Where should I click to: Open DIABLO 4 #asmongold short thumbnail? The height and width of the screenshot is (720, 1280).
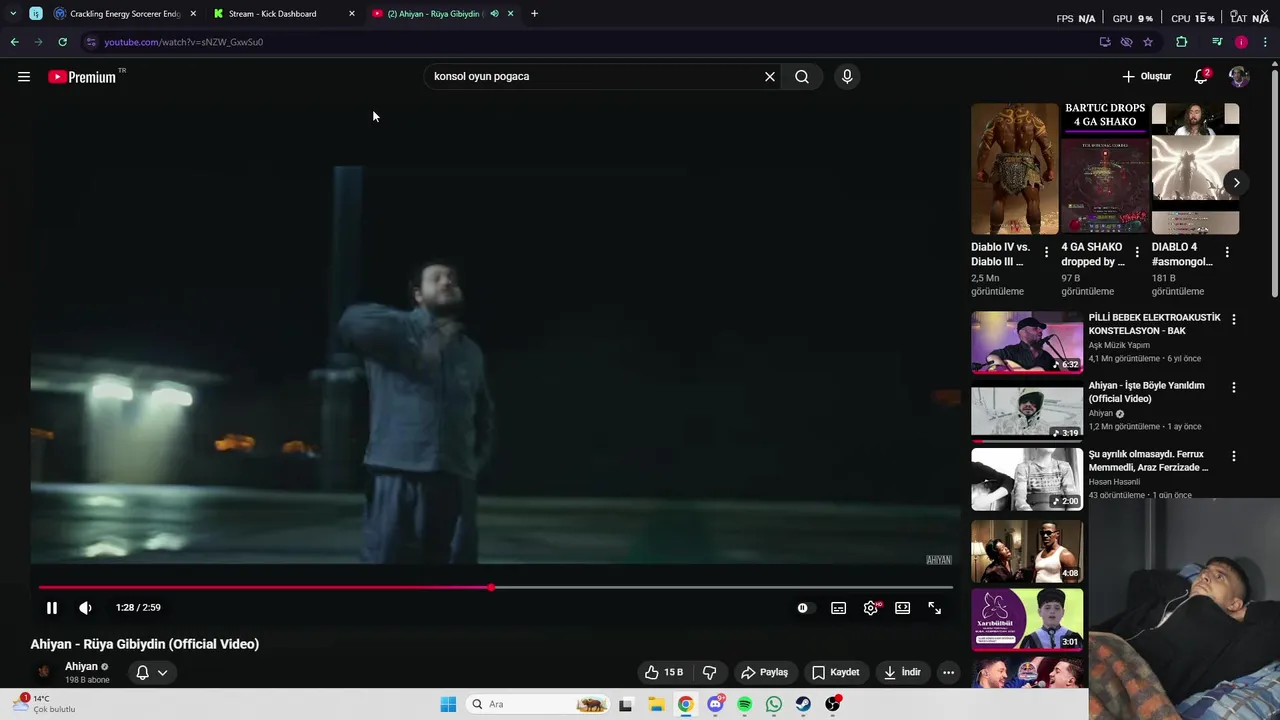tap(1195, 169)
